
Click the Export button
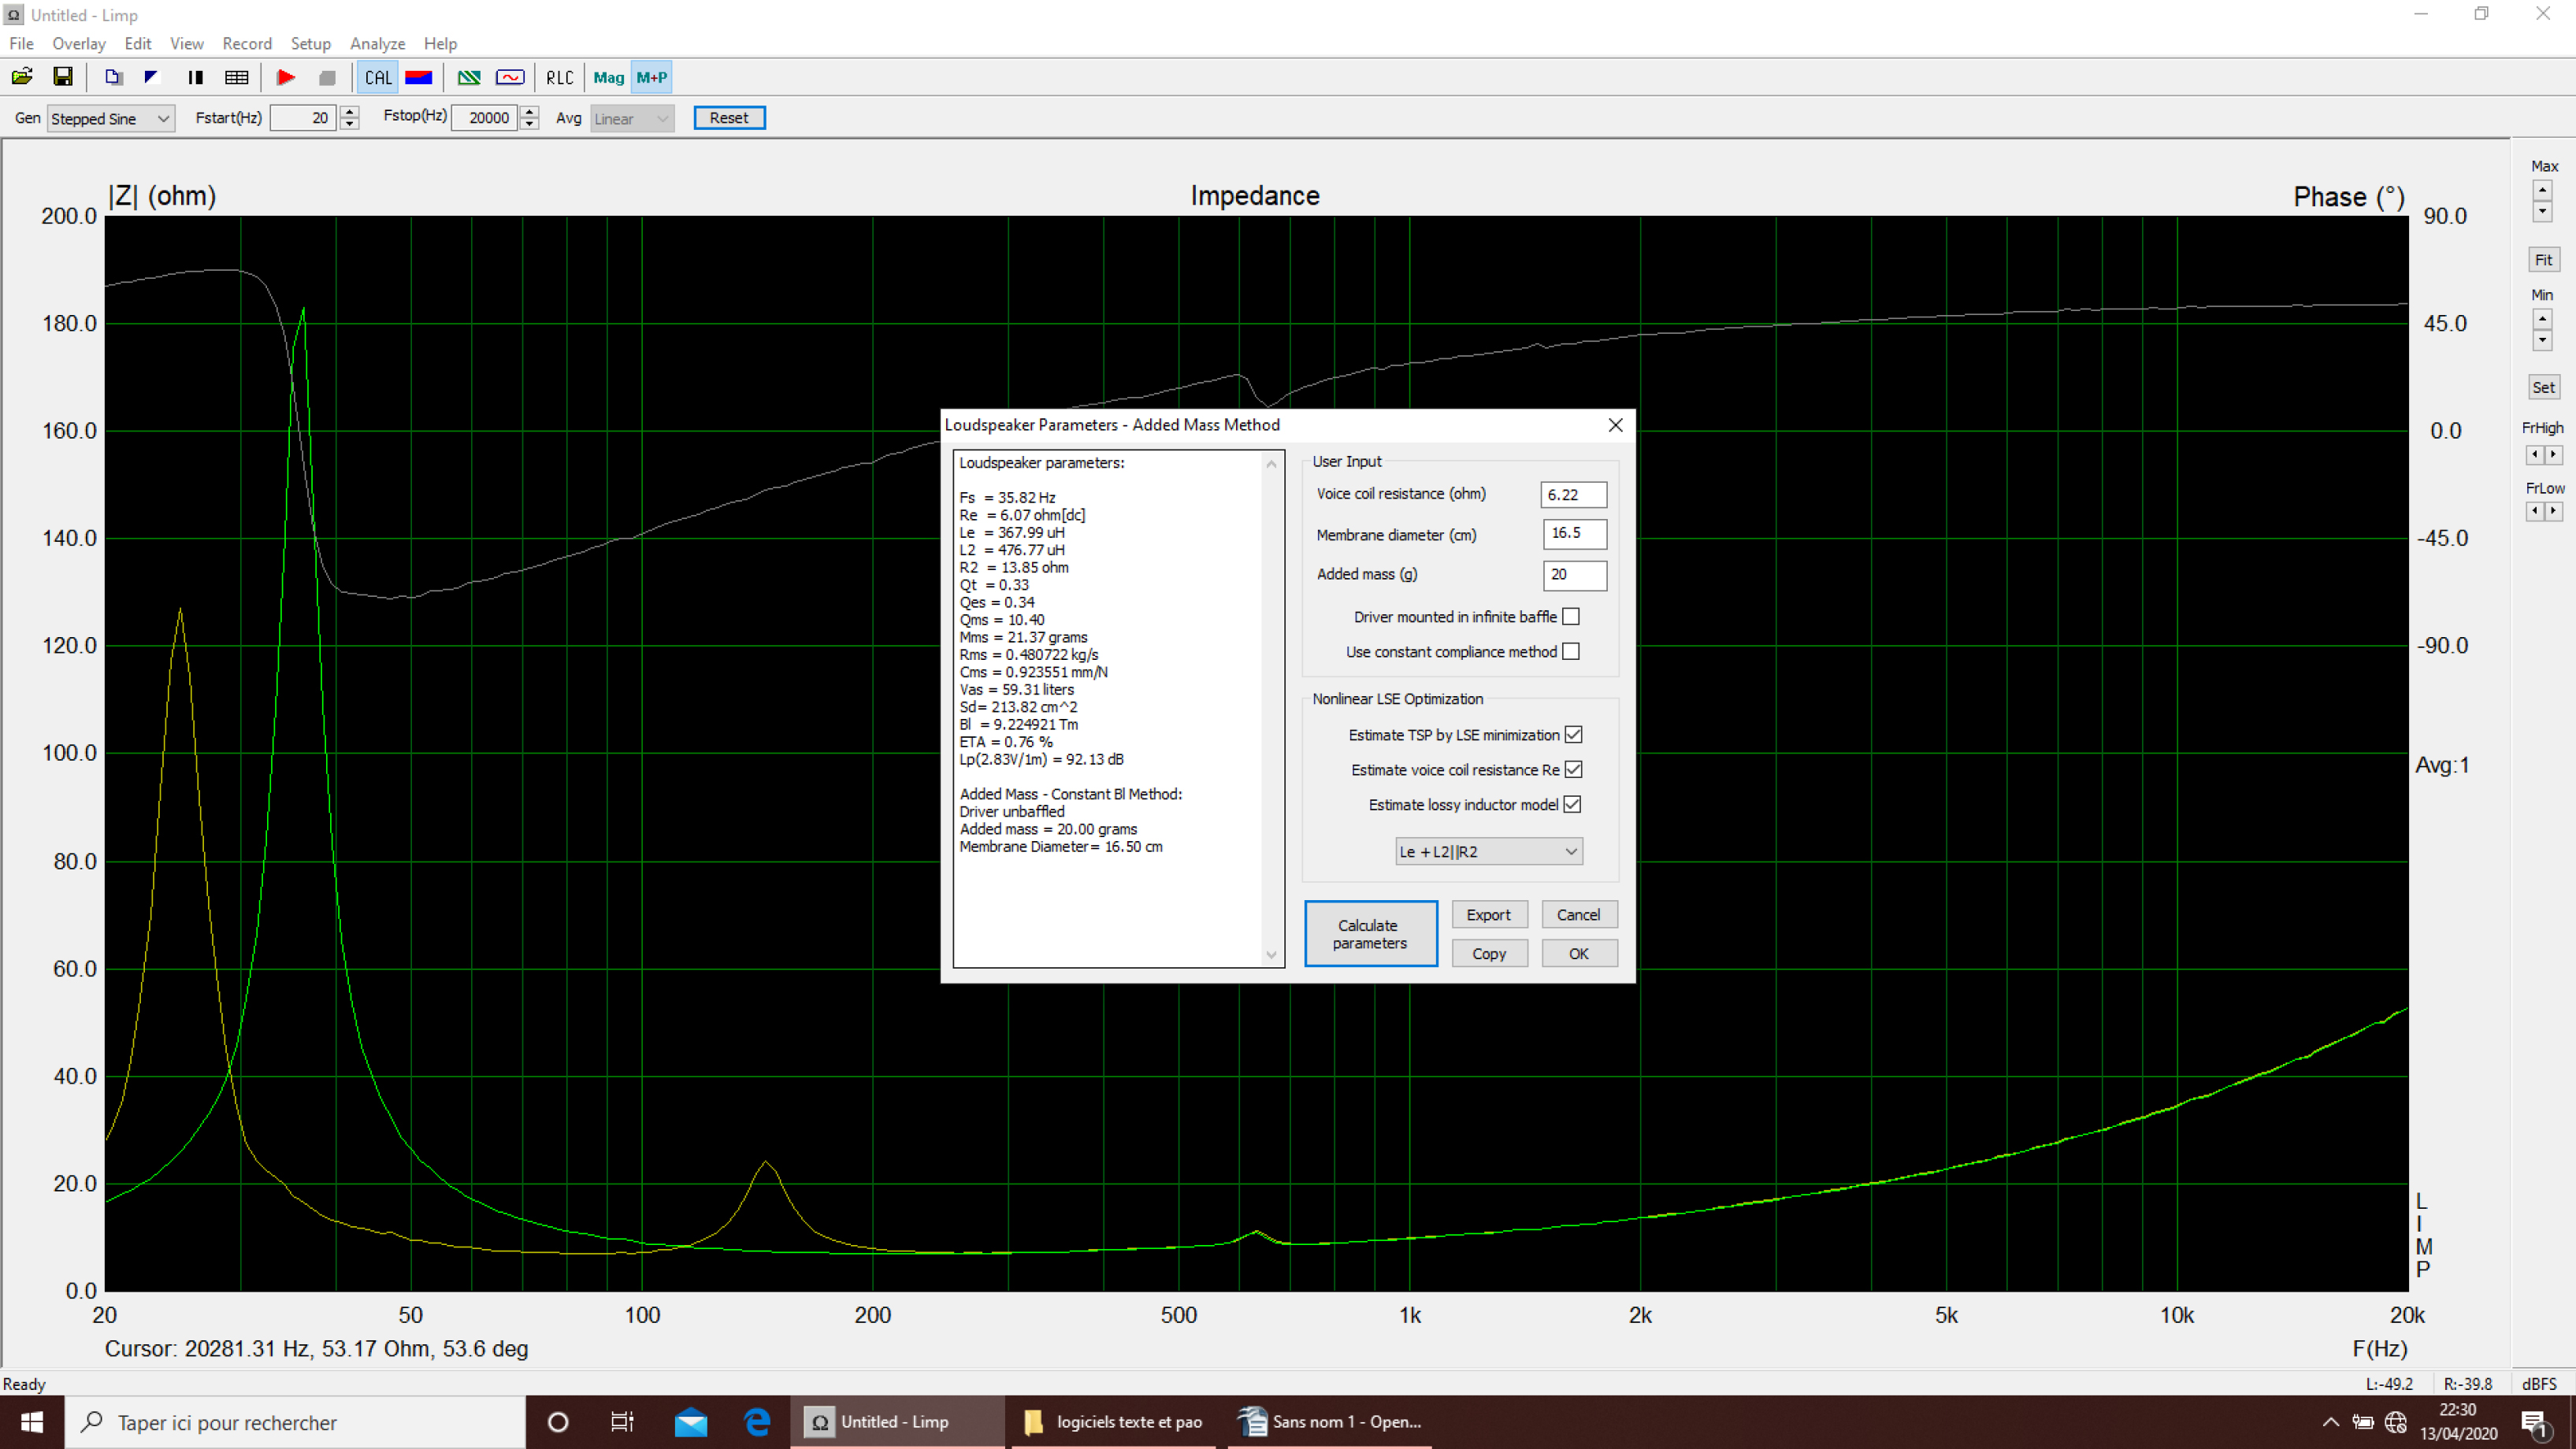tap(1488, 914)
